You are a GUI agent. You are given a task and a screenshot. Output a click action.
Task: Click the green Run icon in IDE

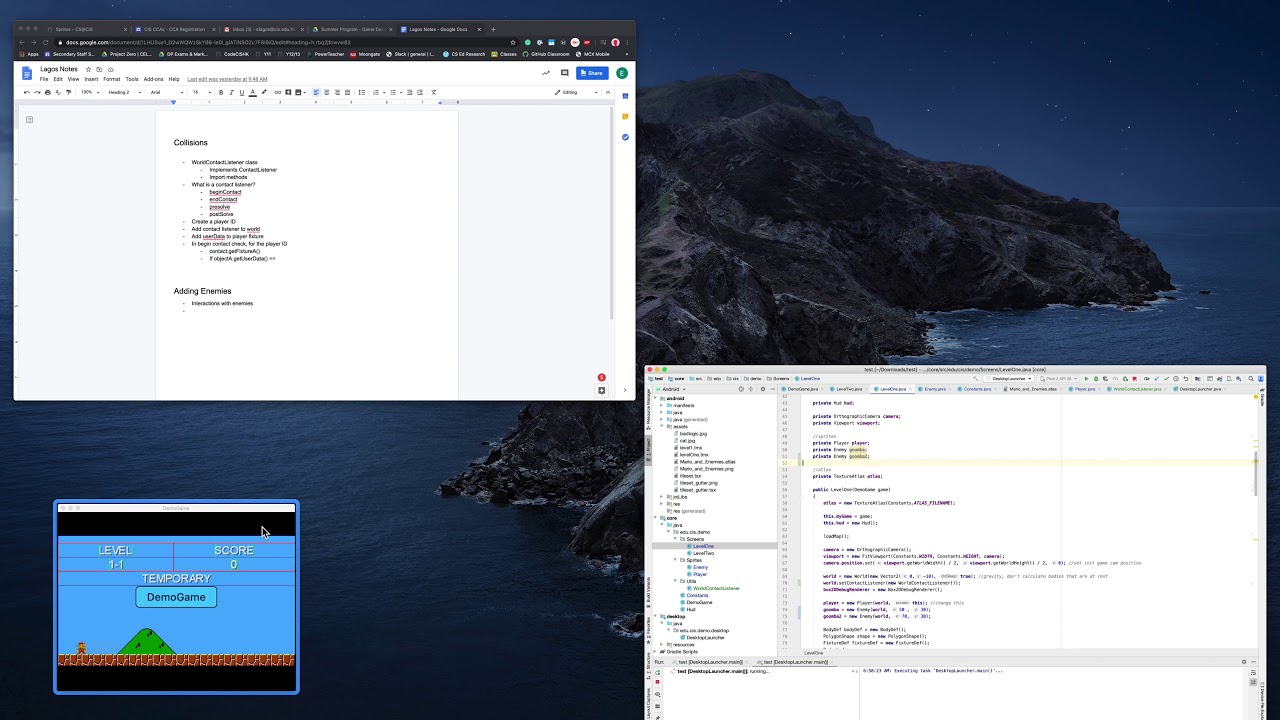coord(1086,379)
